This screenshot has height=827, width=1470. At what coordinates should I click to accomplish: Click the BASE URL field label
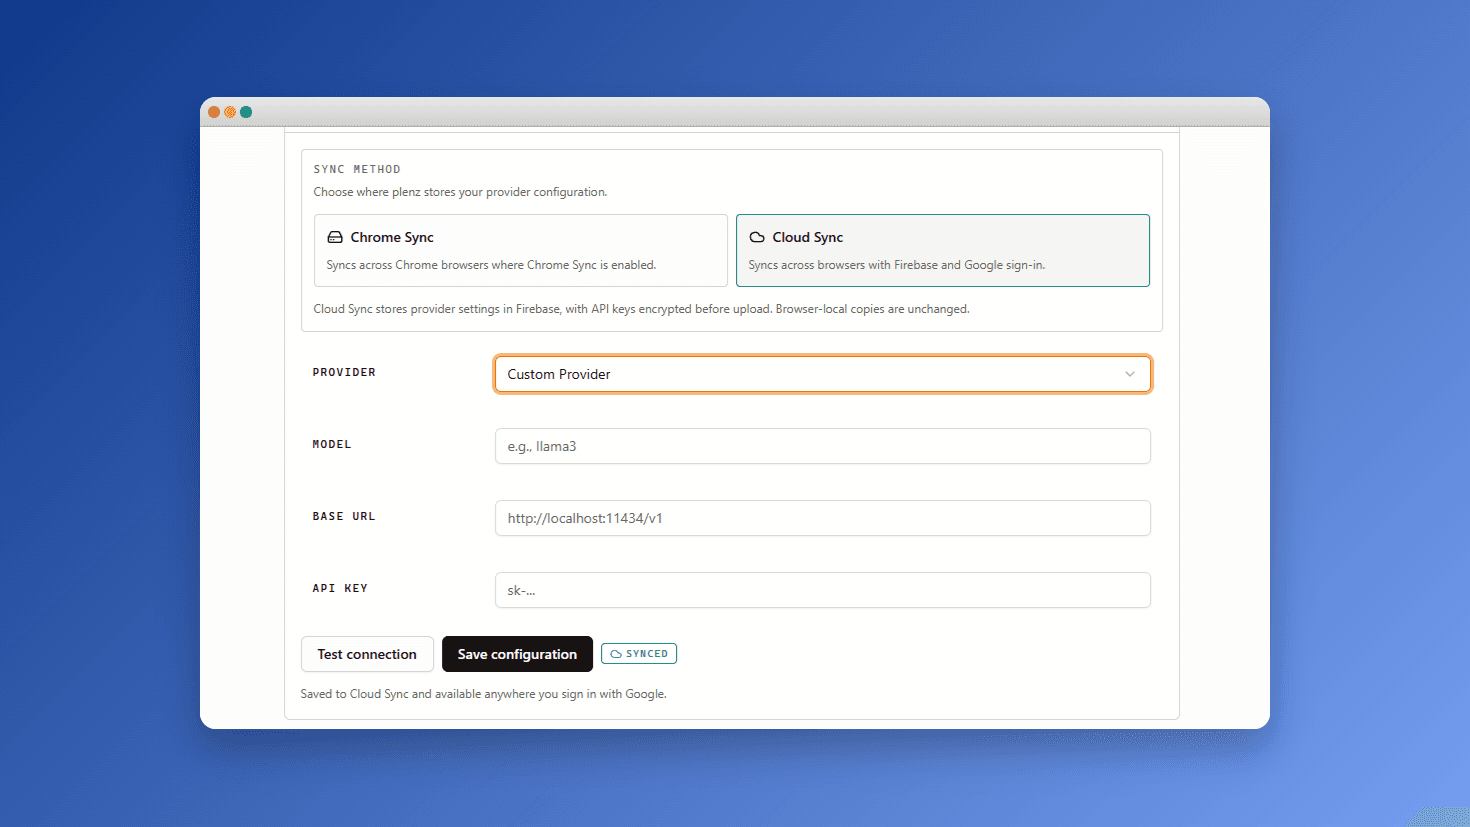tap(344, 516)
